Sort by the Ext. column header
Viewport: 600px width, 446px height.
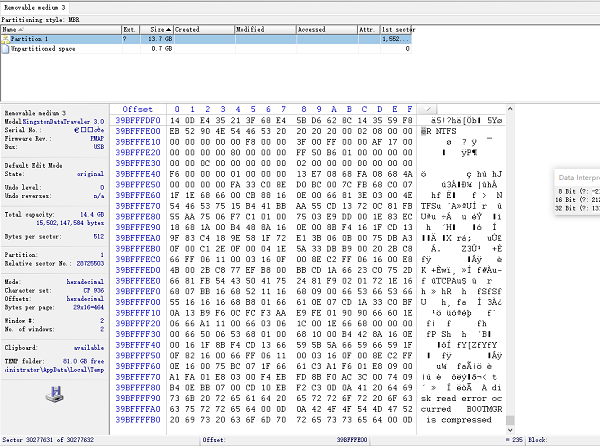(130, 29)
